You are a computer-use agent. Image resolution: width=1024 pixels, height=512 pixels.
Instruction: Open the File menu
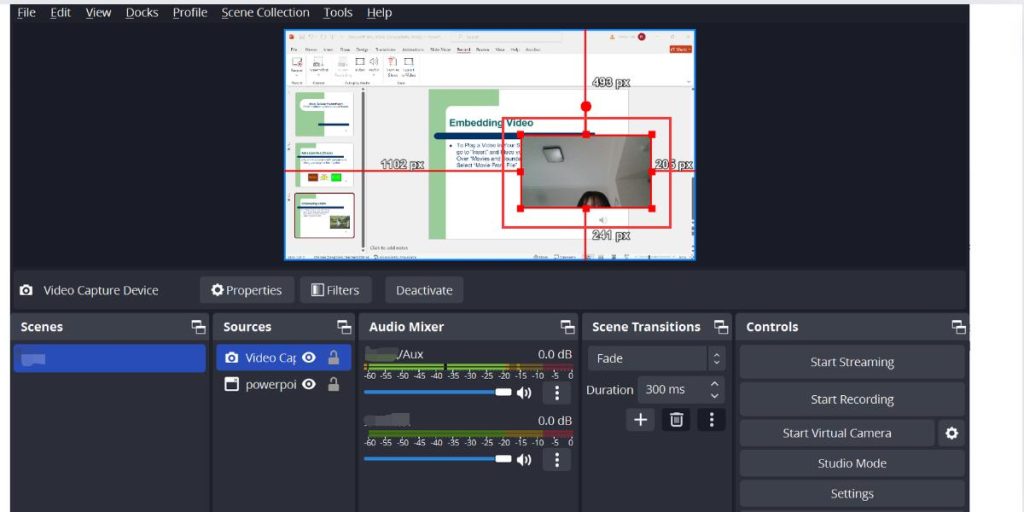[26, 12]
